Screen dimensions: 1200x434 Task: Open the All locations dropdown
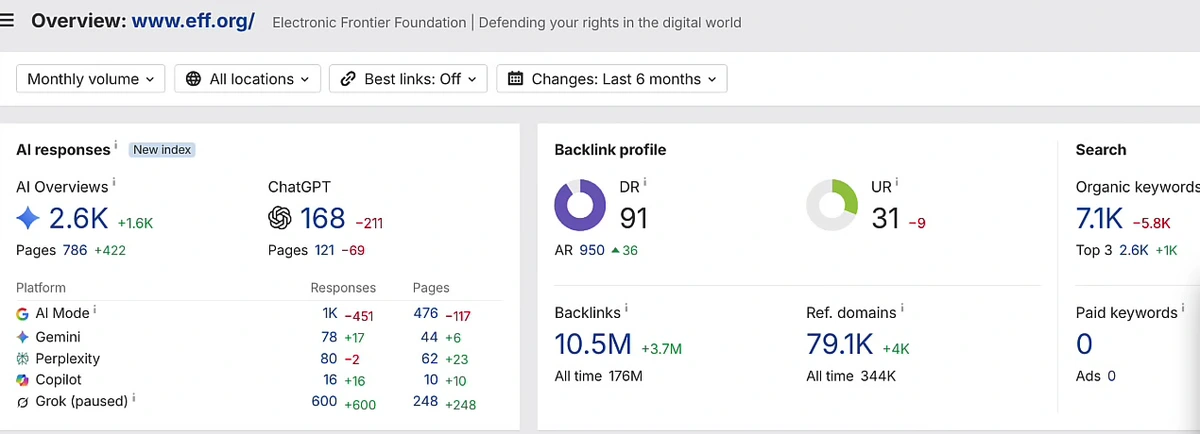point(247,79)
